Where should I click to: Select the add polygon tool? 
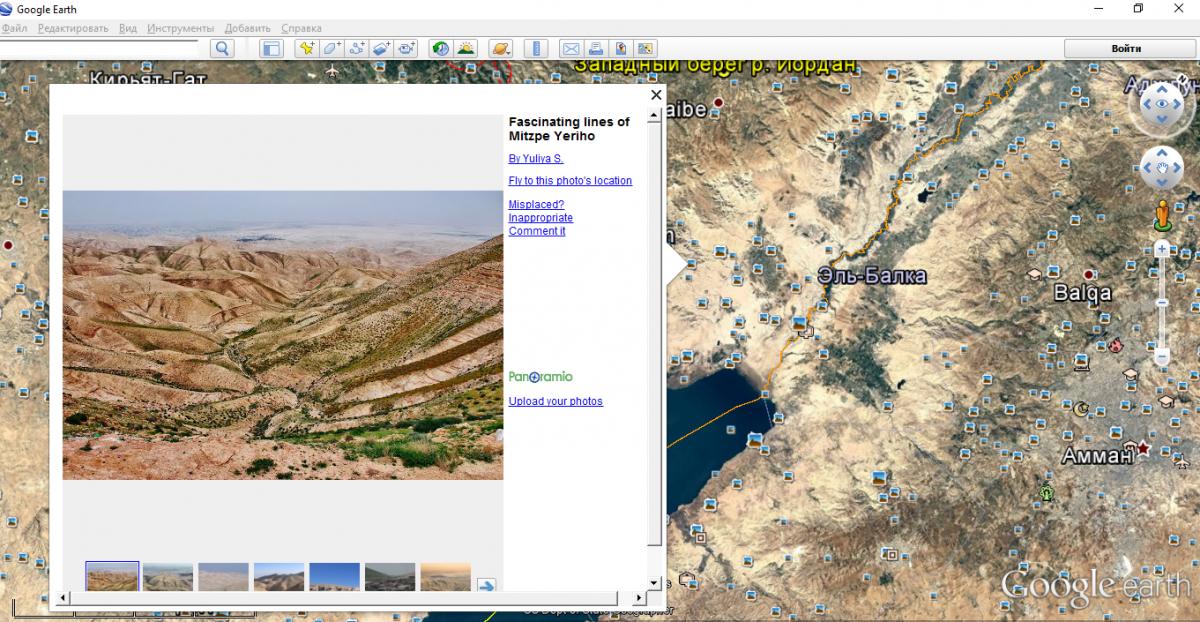[x=332, y=48]
